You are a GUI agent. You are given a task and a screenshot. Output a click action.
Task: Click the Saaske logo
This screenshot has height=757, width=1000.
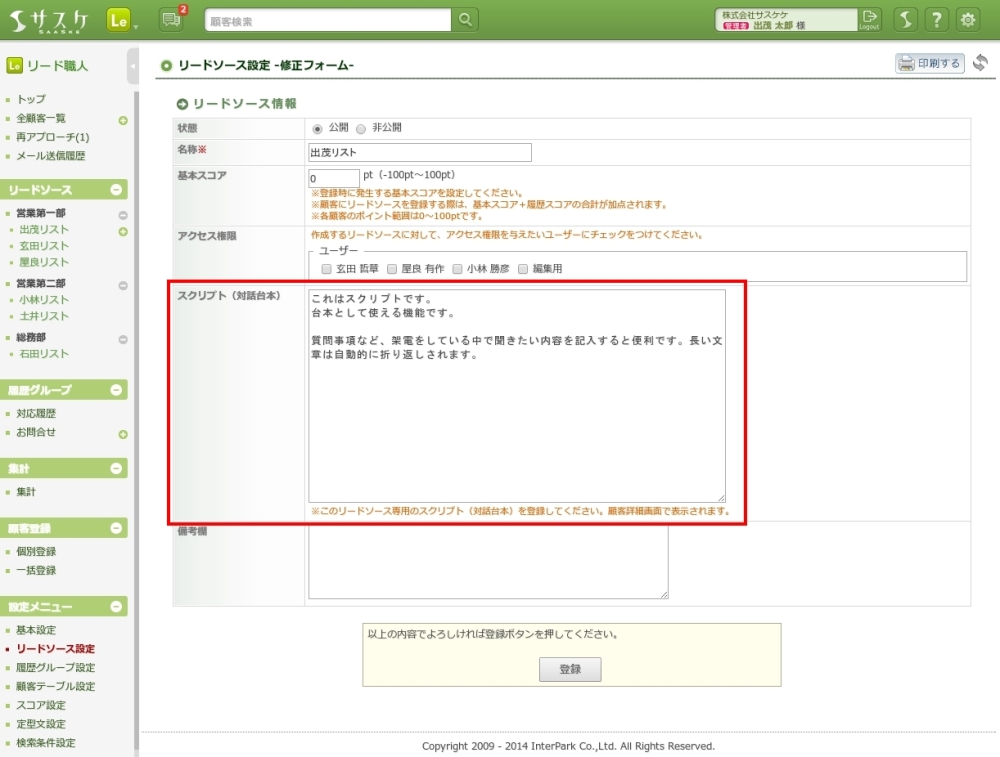pyautogui.click(x=49, y=20)
